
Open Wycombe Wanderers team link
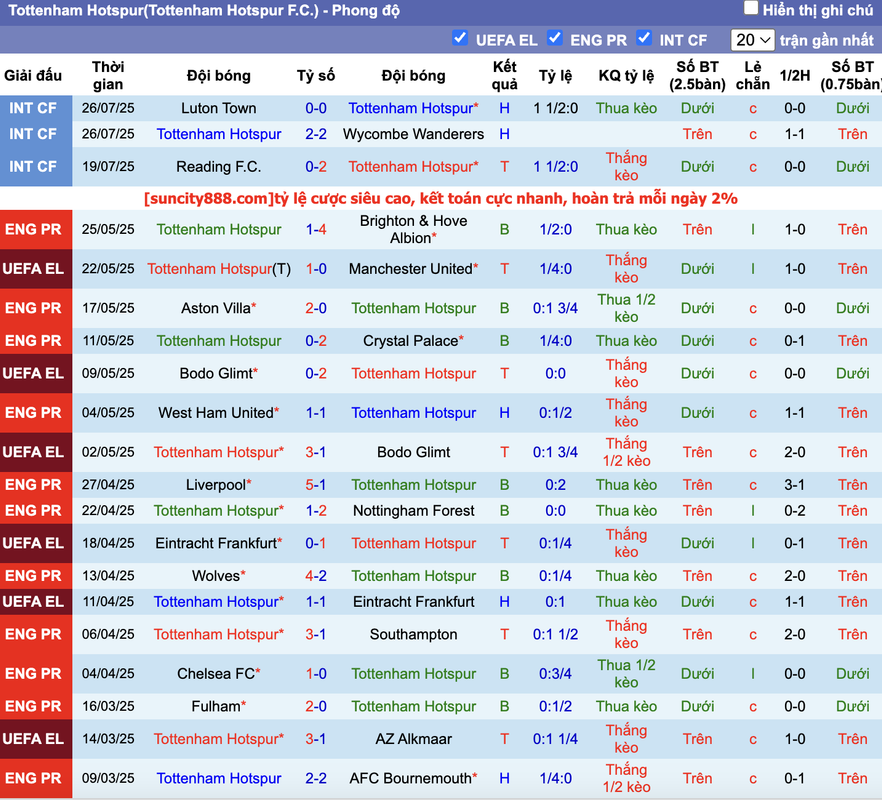[x=413, y=134]
